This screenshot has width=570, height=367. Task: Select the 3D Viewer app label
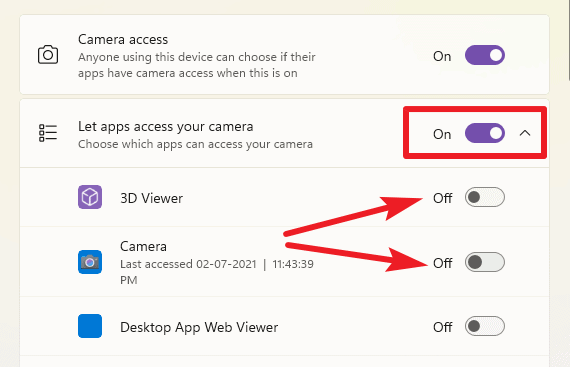coord(152,198)
